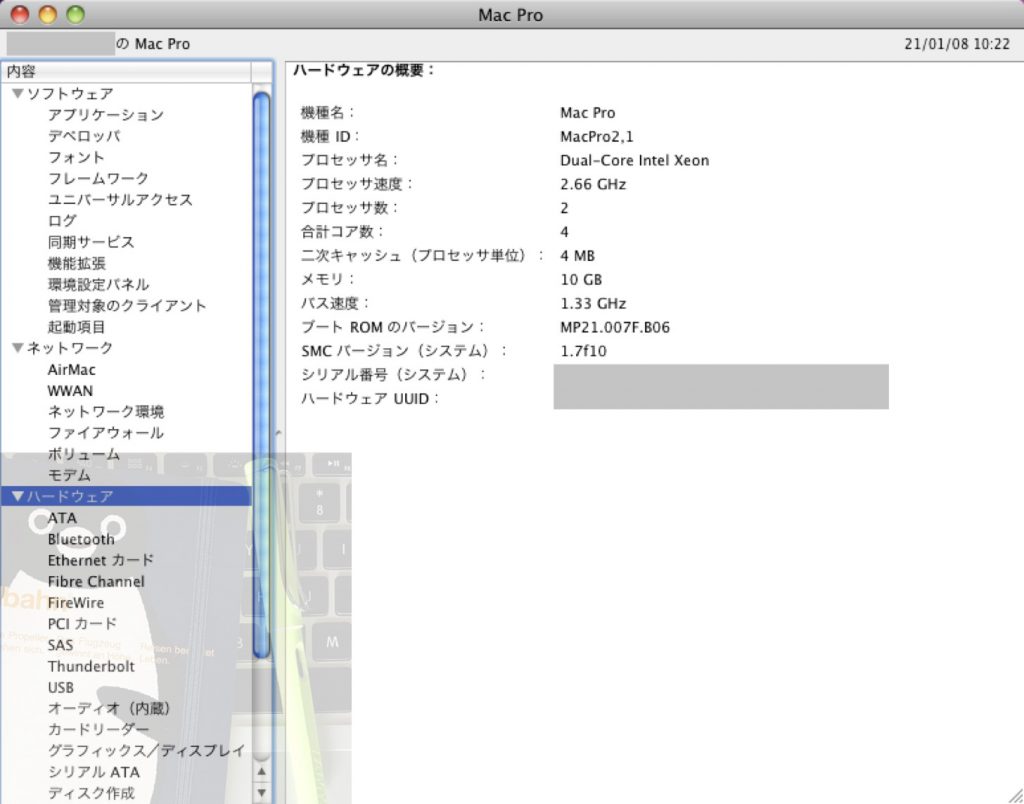Click the MacPro2,1 model ID value

click(597, 137)
